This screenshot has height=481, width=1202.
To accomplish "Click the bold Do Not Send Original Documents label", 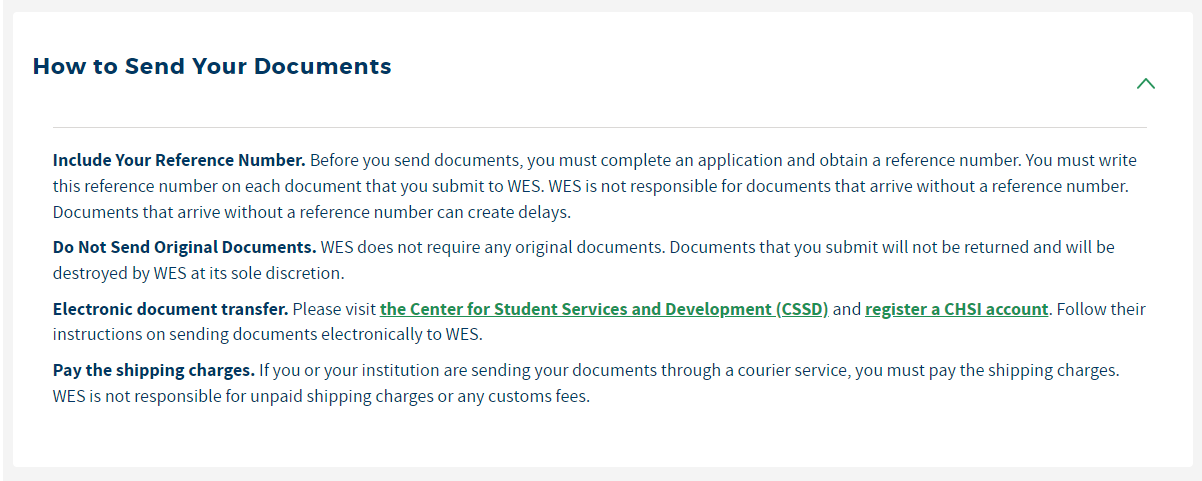I will pos(184,246).
